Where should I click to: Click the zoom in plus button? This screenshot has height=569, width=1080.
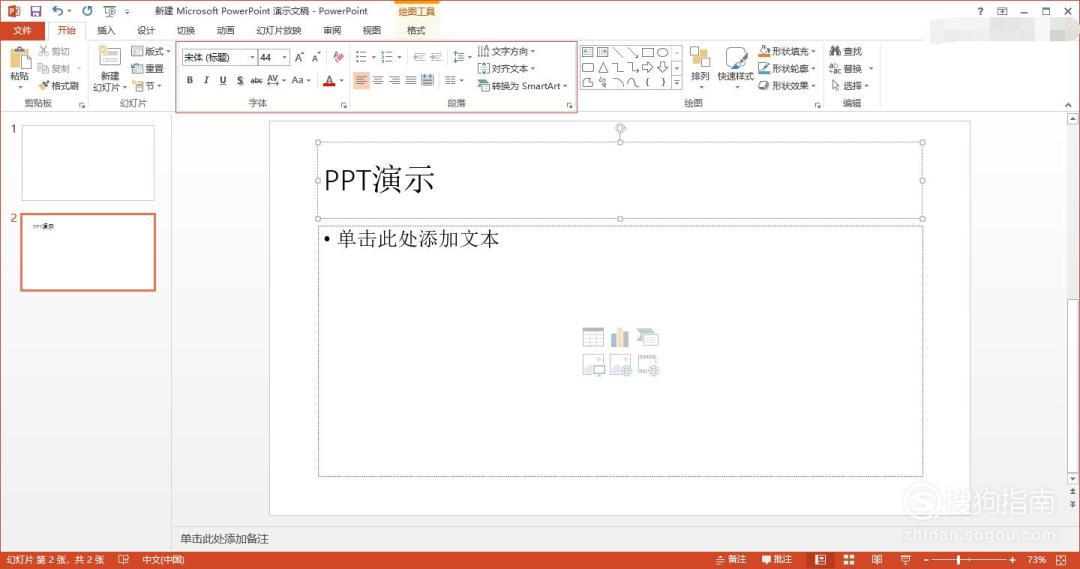click(1012, 560)
